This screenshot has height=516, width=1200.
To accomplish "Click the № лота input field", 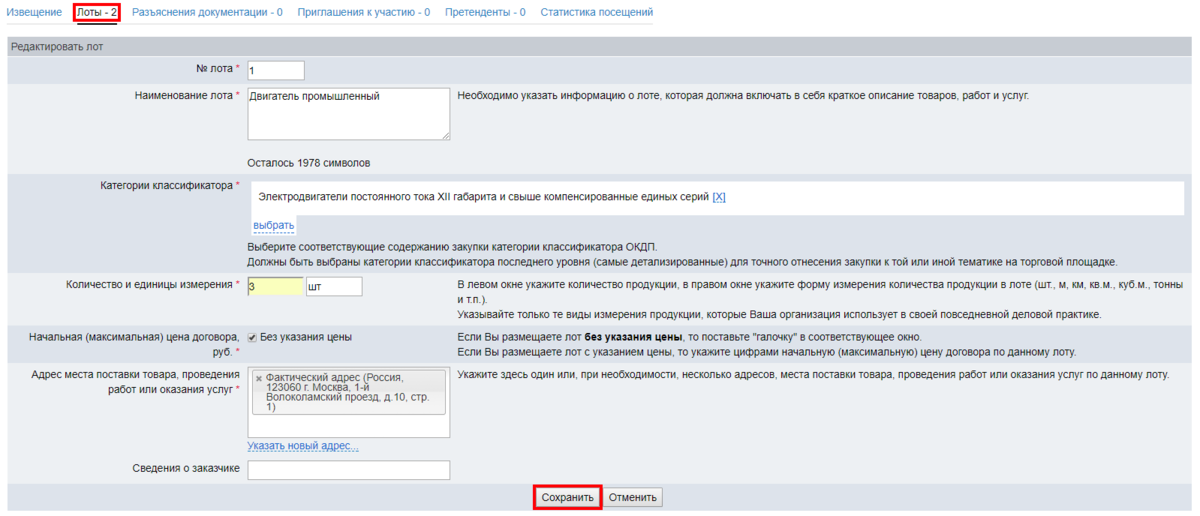I will (x=275, y=70).
